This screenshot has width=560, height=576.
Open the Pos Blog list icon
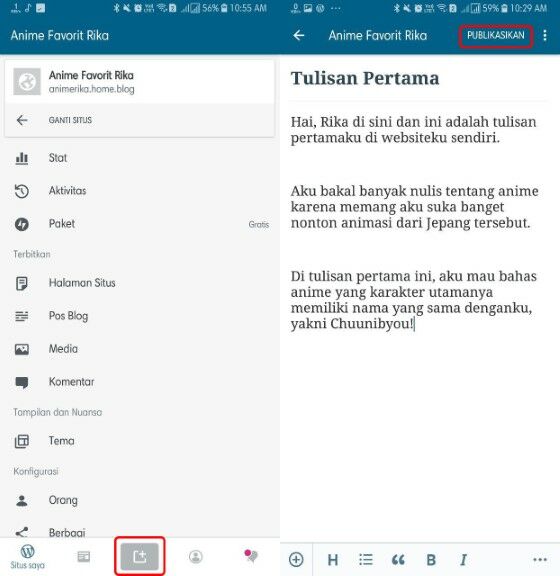[22, 316]
